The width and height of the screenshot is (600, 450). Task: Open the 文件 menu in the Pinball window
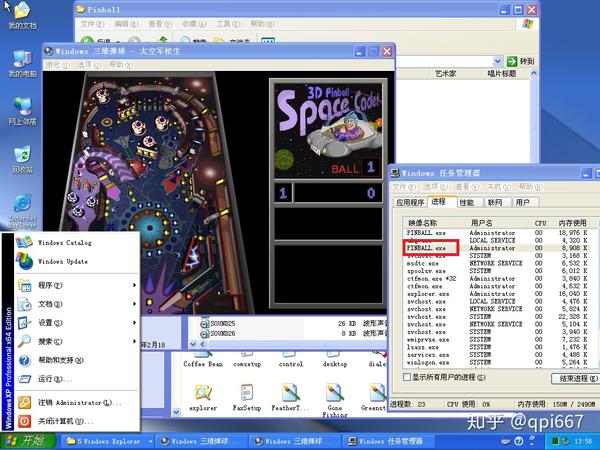point(92,24)
